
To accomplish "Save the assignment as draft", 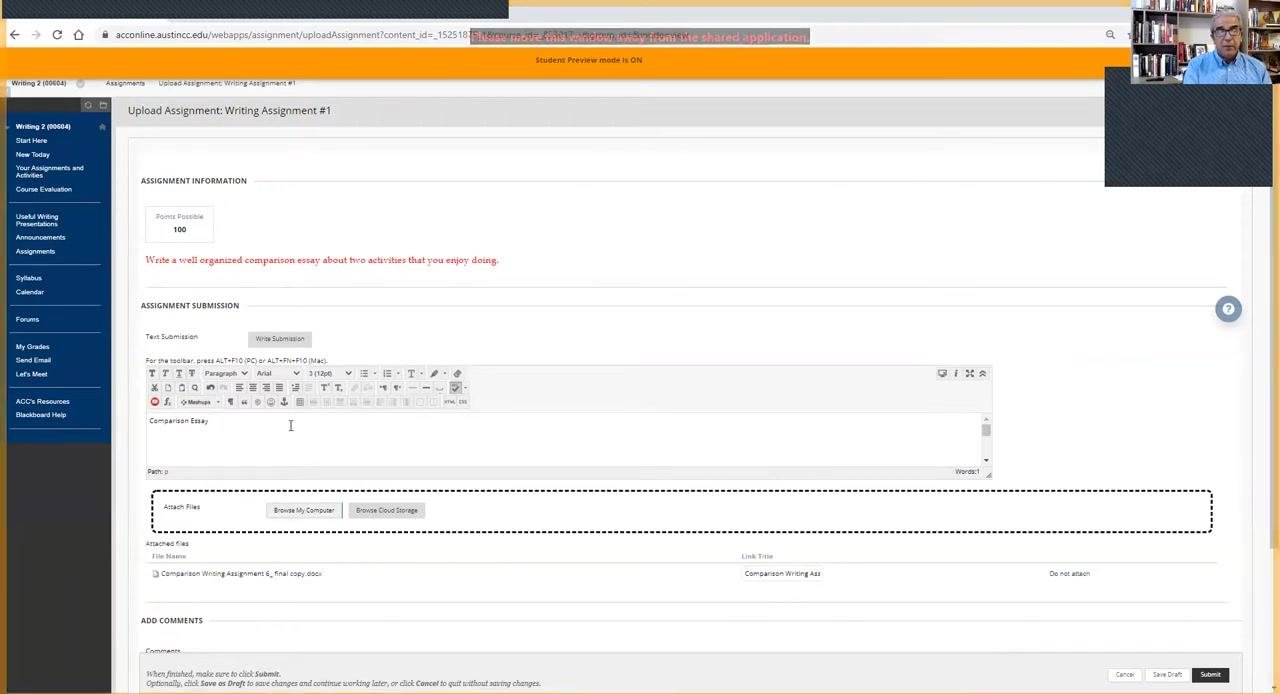I will coord(1167,675).
